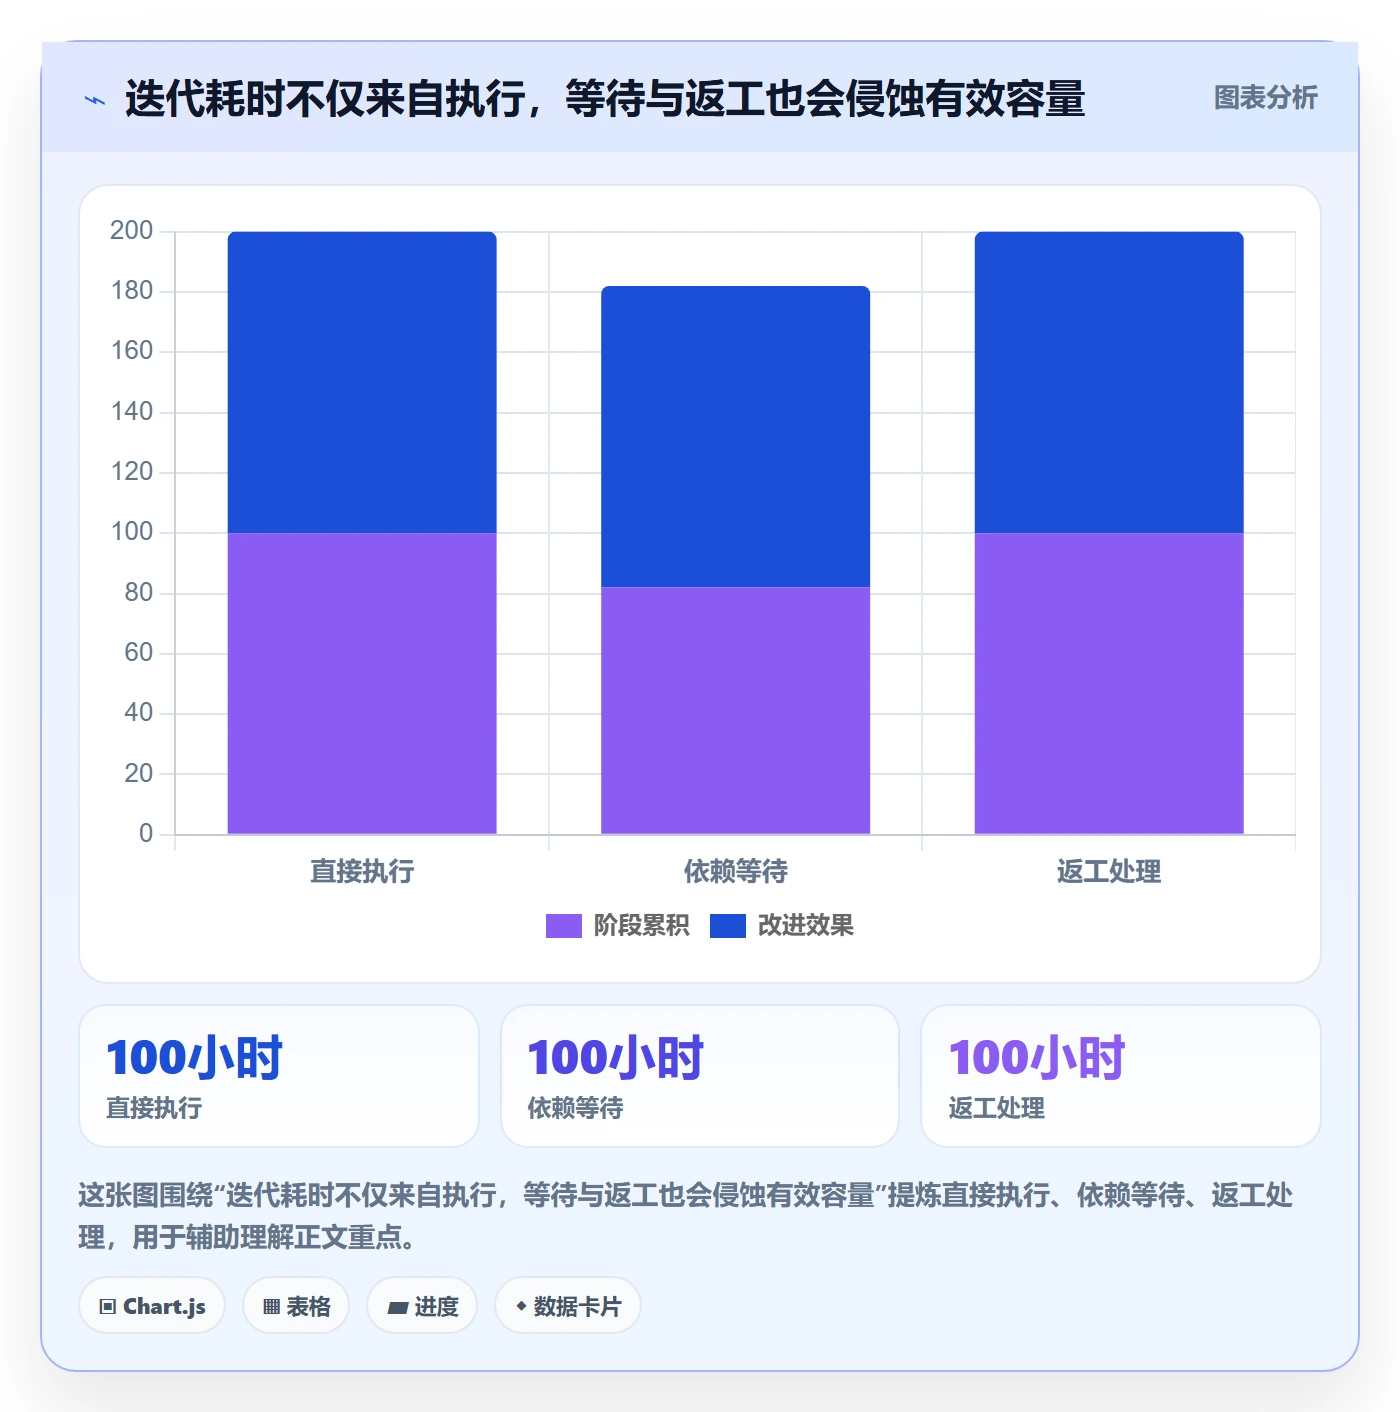Click the 依赖等待 x-axis label

pos(735,872)
